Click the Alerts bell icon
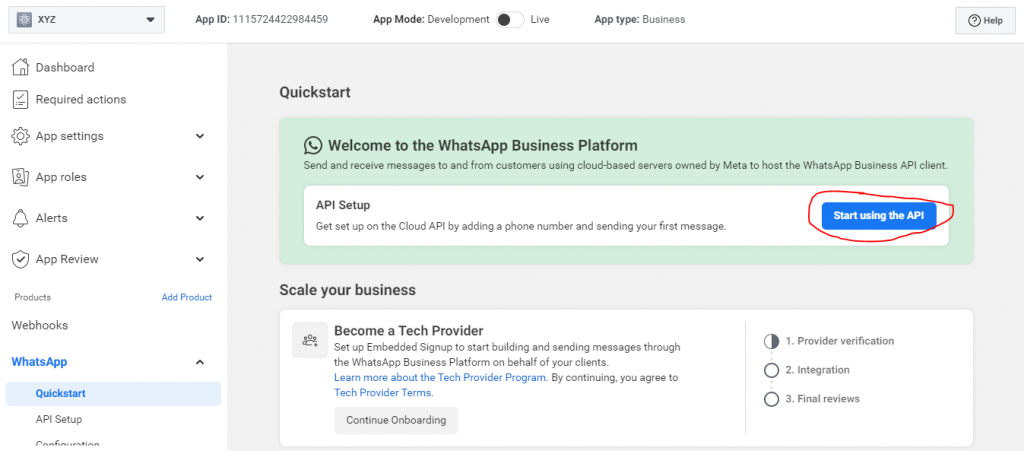This screenshot has width=1024, height=451. (x=21, y=217)
